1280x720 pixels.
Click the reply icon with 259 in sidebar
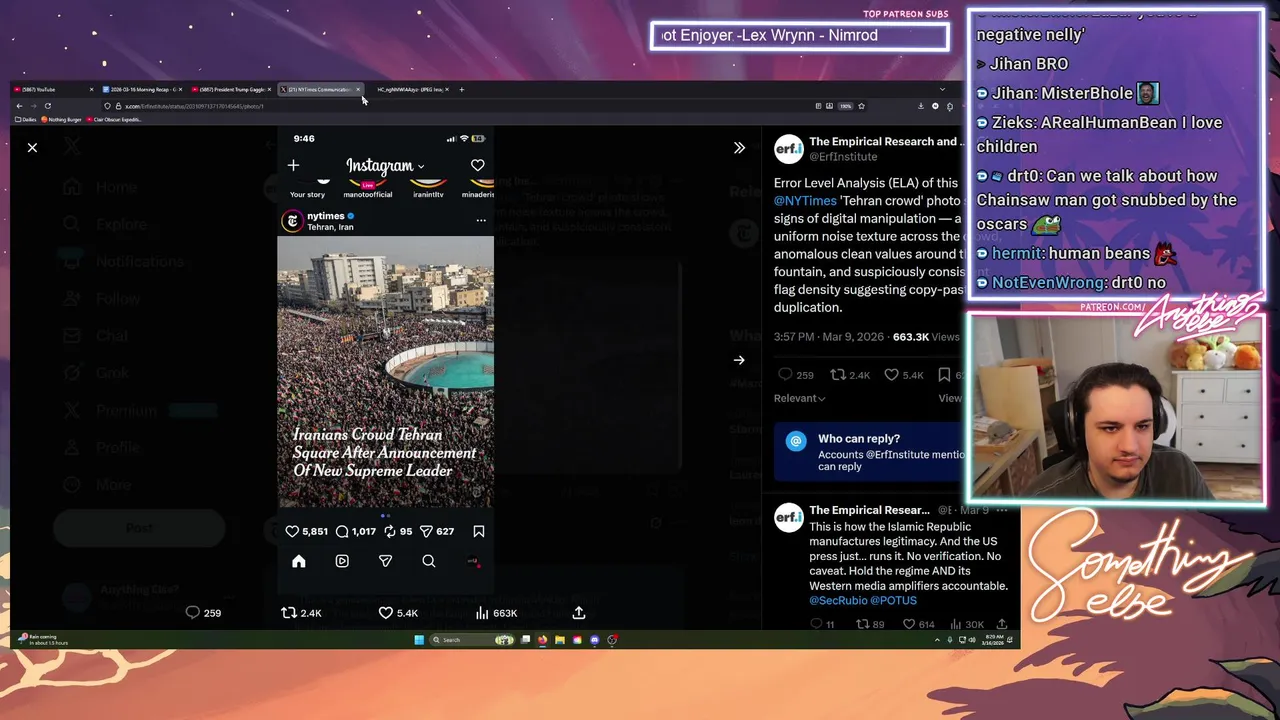(x=785, y=375)
